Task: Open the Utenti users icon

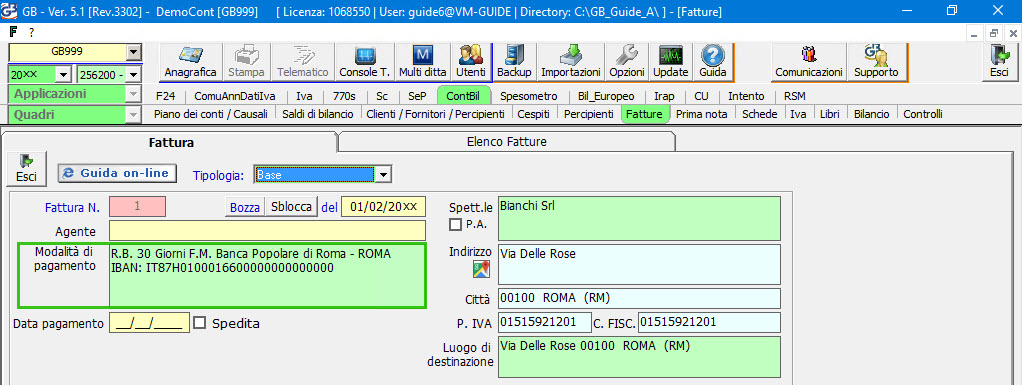Action: click(x=471, y=63)
